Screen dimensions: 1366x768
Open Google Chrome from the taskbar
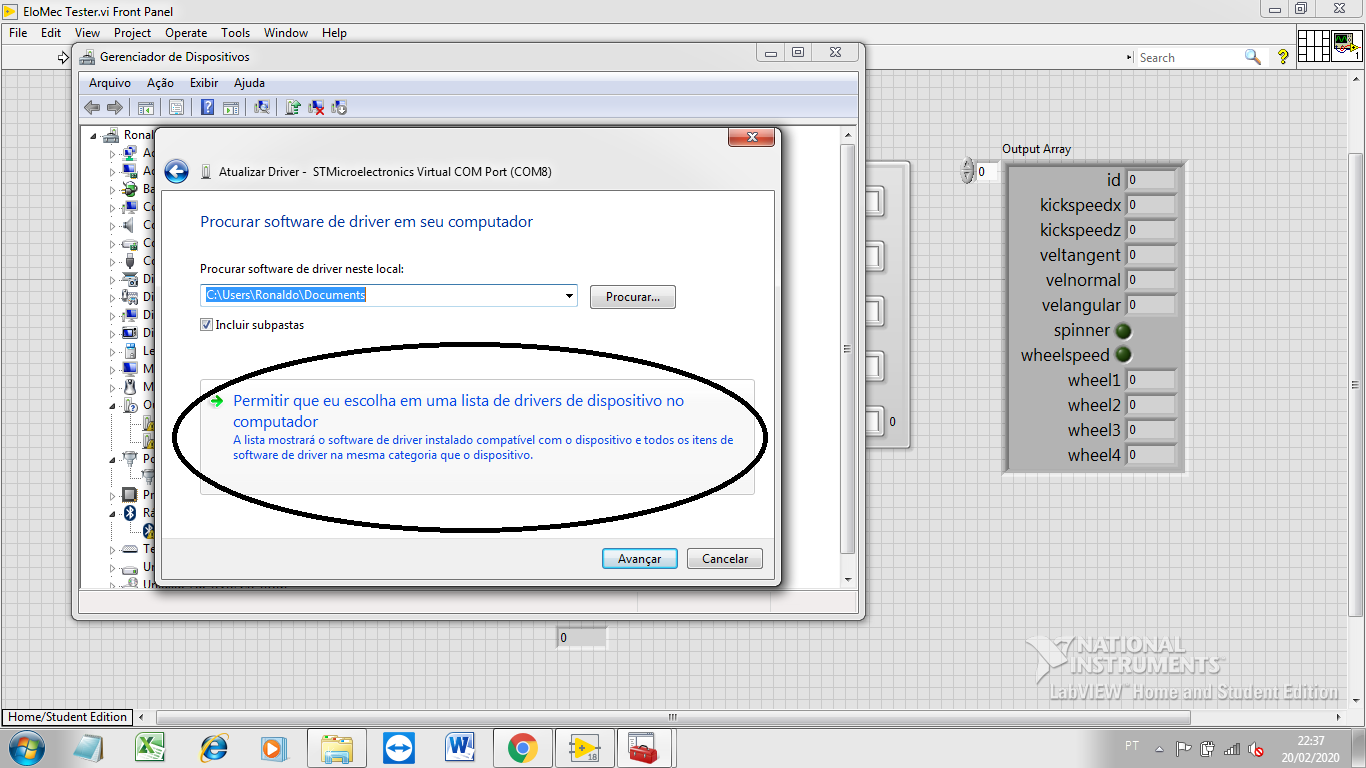coord(522,747)
